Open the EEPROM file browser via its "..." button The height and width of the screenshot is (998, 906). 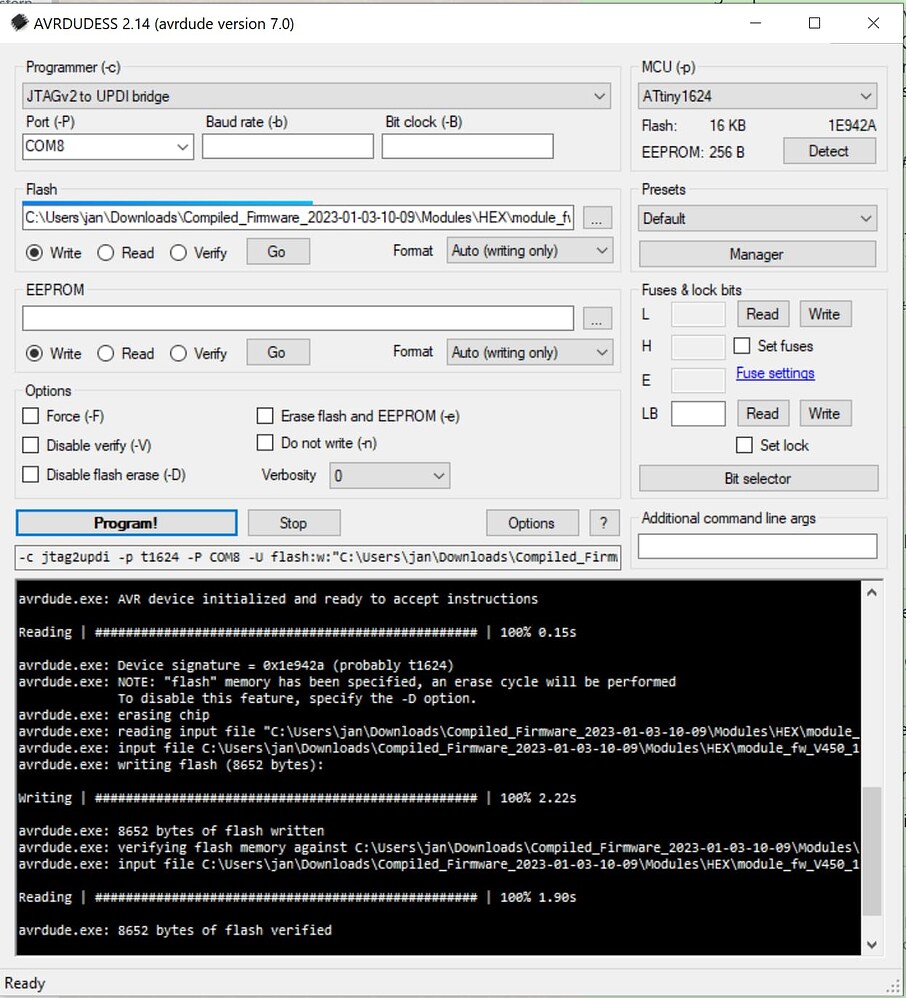point(597,317)
